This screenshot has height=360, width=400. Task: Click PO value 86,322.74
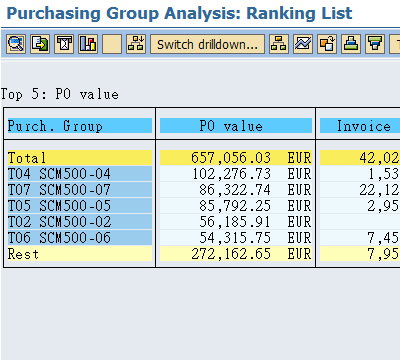(236, 190)
